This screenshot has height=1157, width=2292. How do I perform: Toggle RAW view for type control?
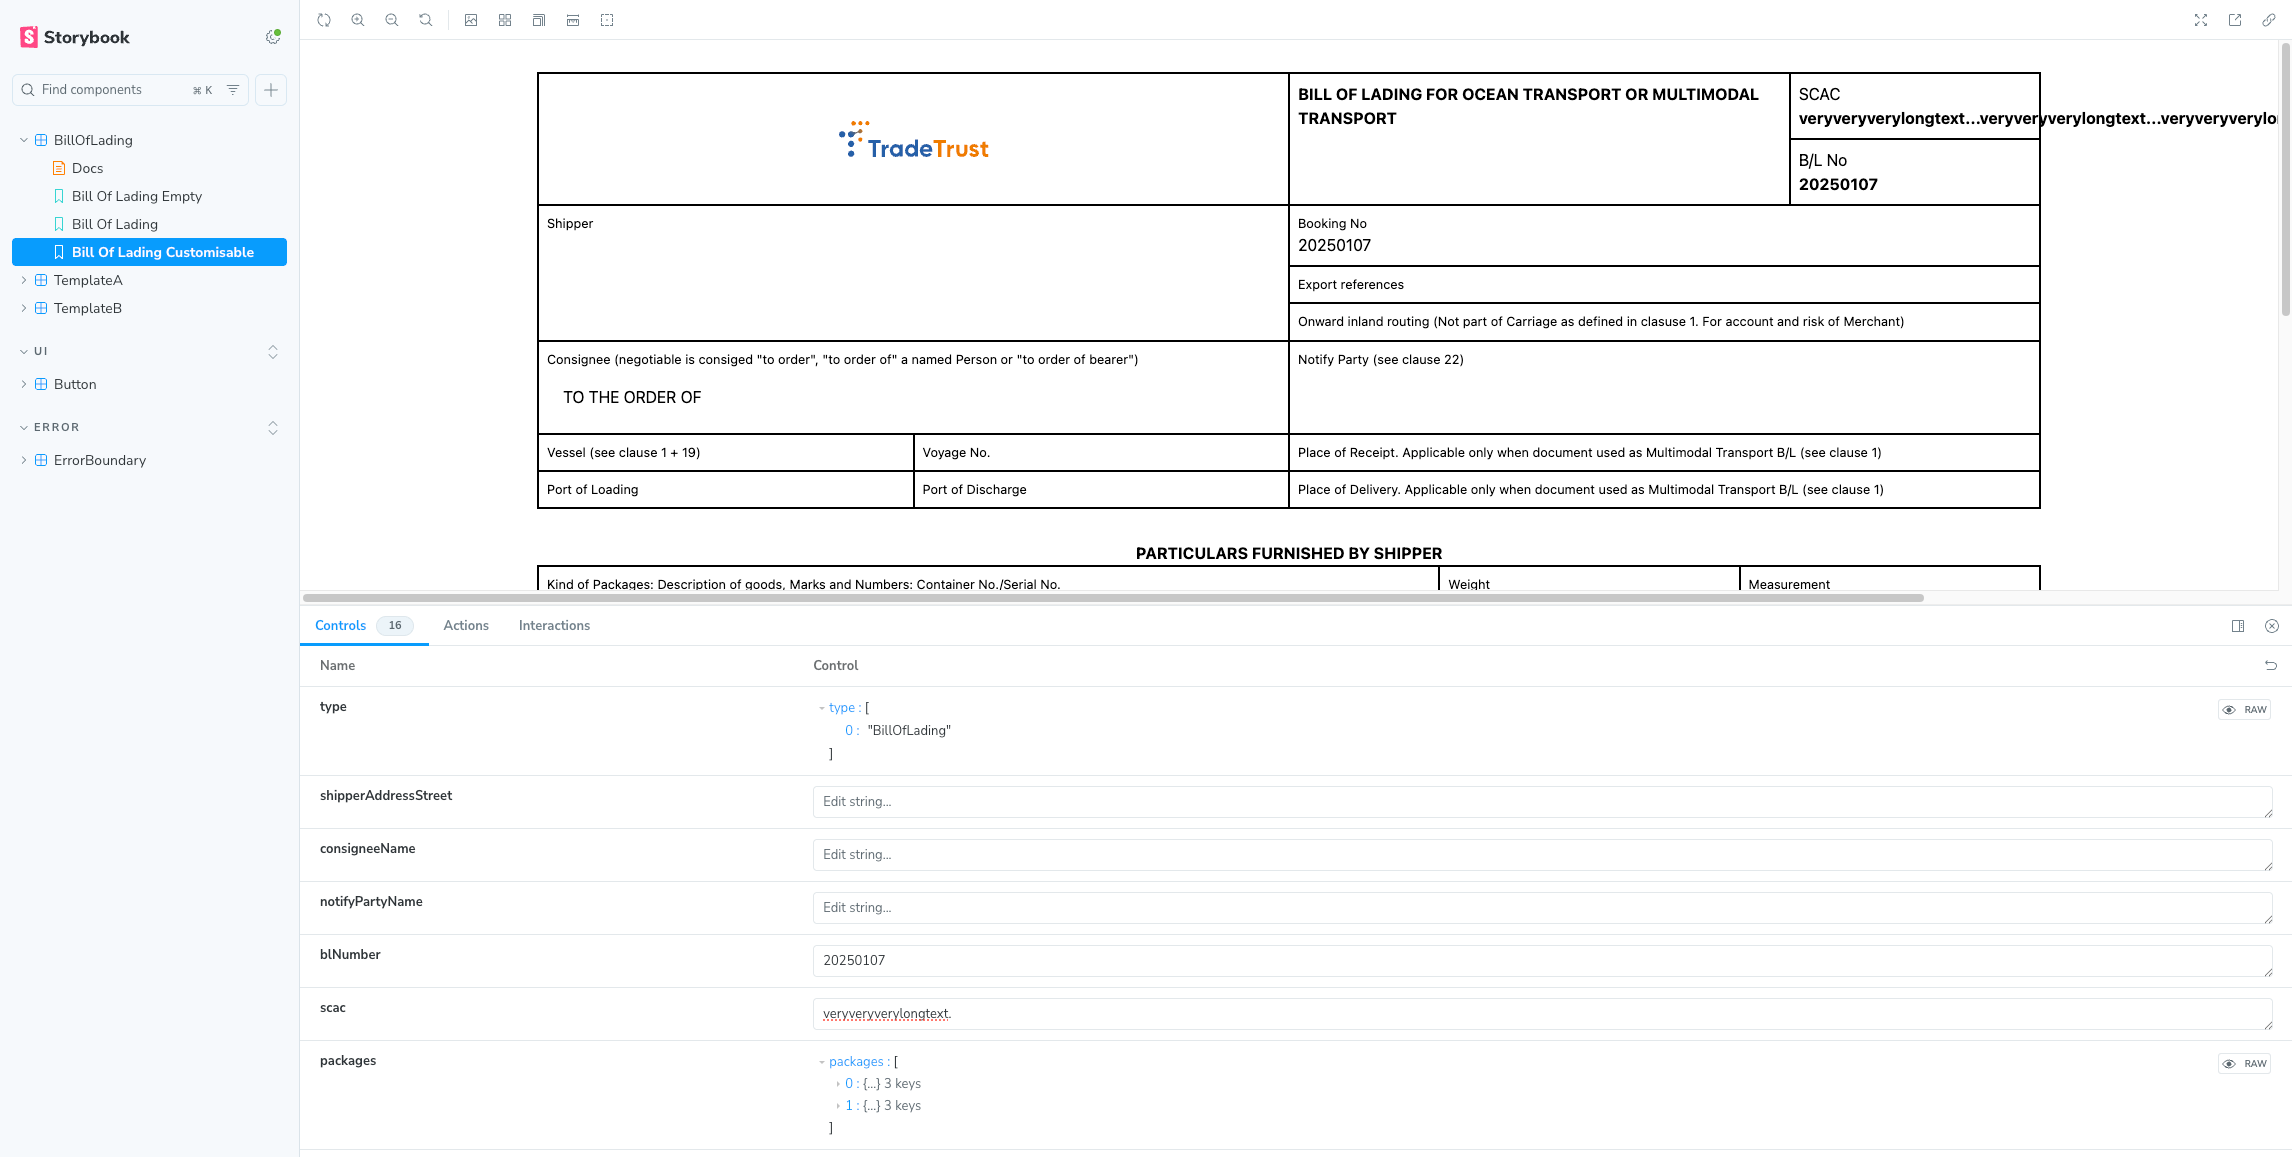click(2245, 710)
